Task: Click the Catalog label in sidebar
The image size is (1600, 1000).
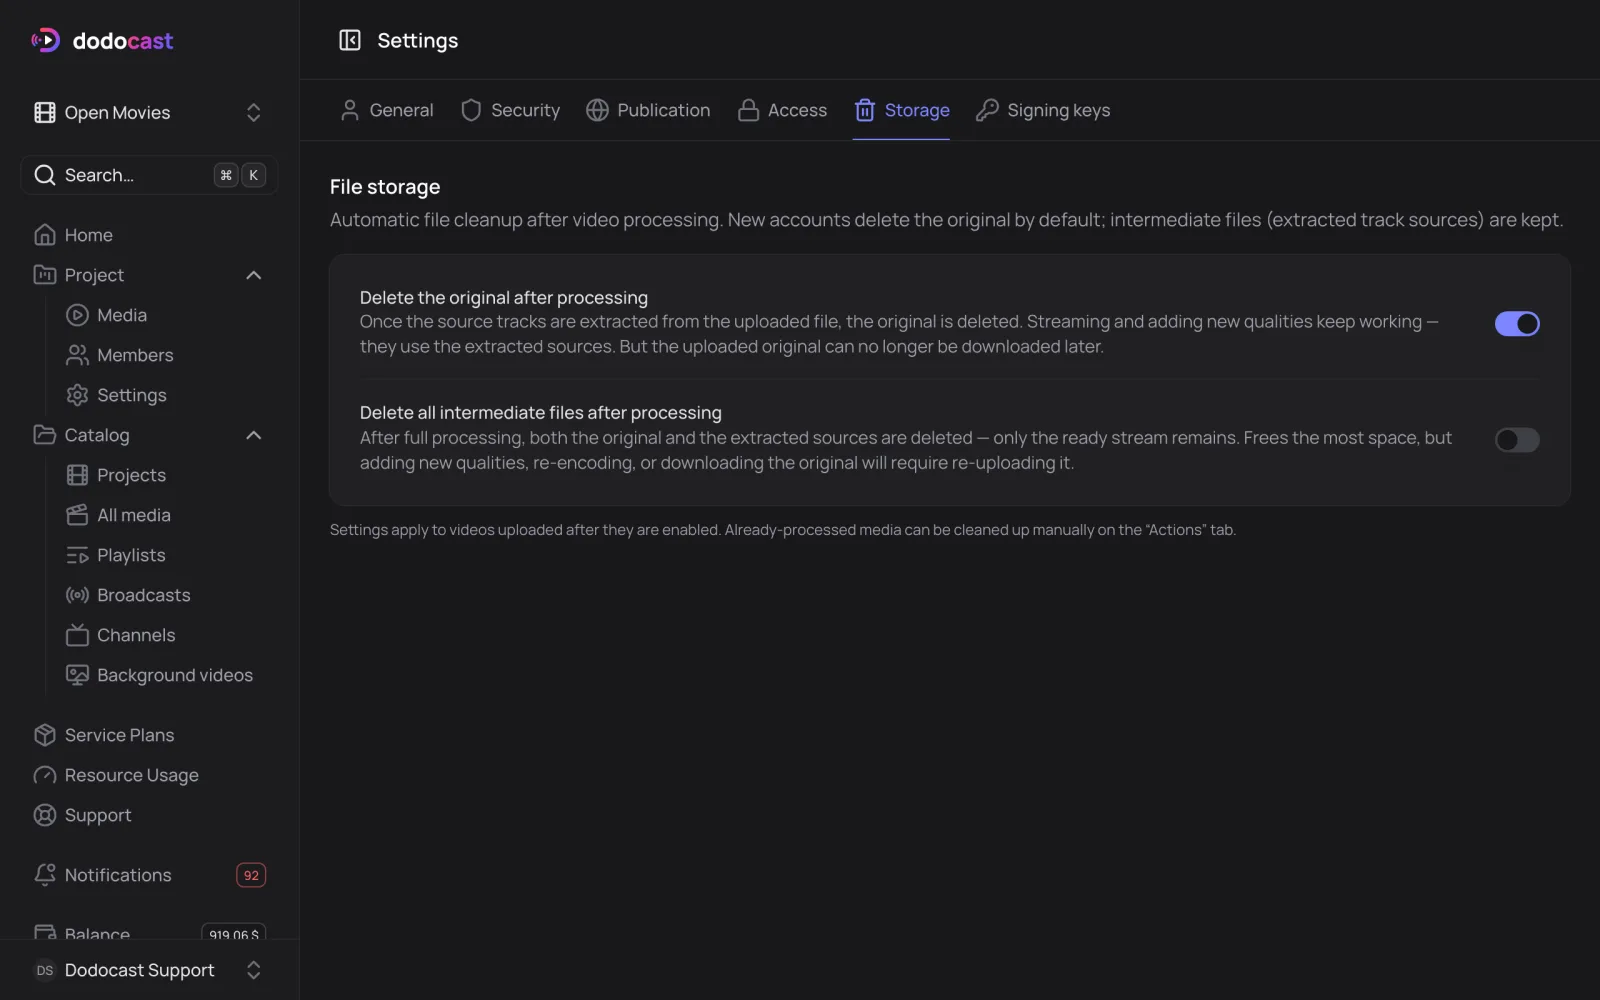Action: [97, 435]
